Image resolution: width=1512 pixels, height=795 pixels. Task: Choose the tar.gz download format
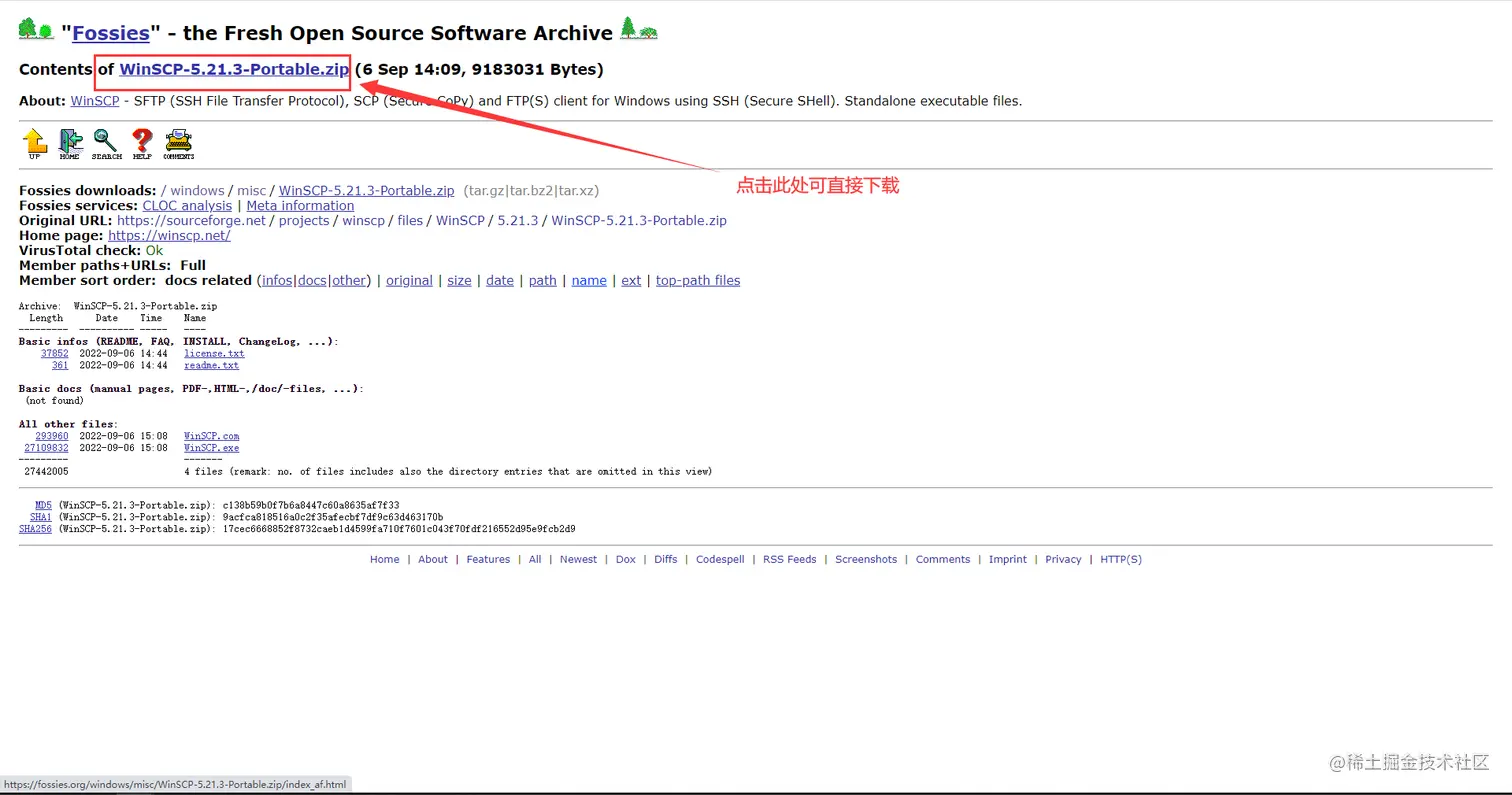click(487, 191)
